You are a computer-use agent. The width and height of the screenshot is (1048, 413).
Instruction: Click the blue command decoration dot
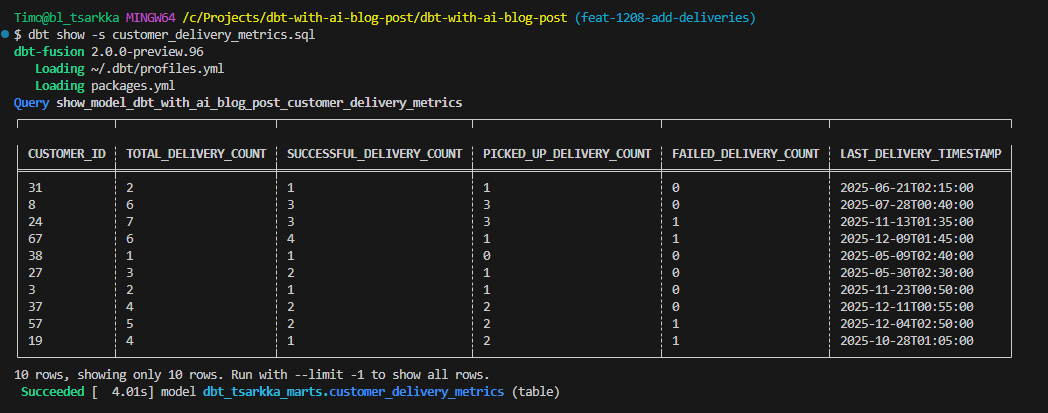tap(5, 33)
